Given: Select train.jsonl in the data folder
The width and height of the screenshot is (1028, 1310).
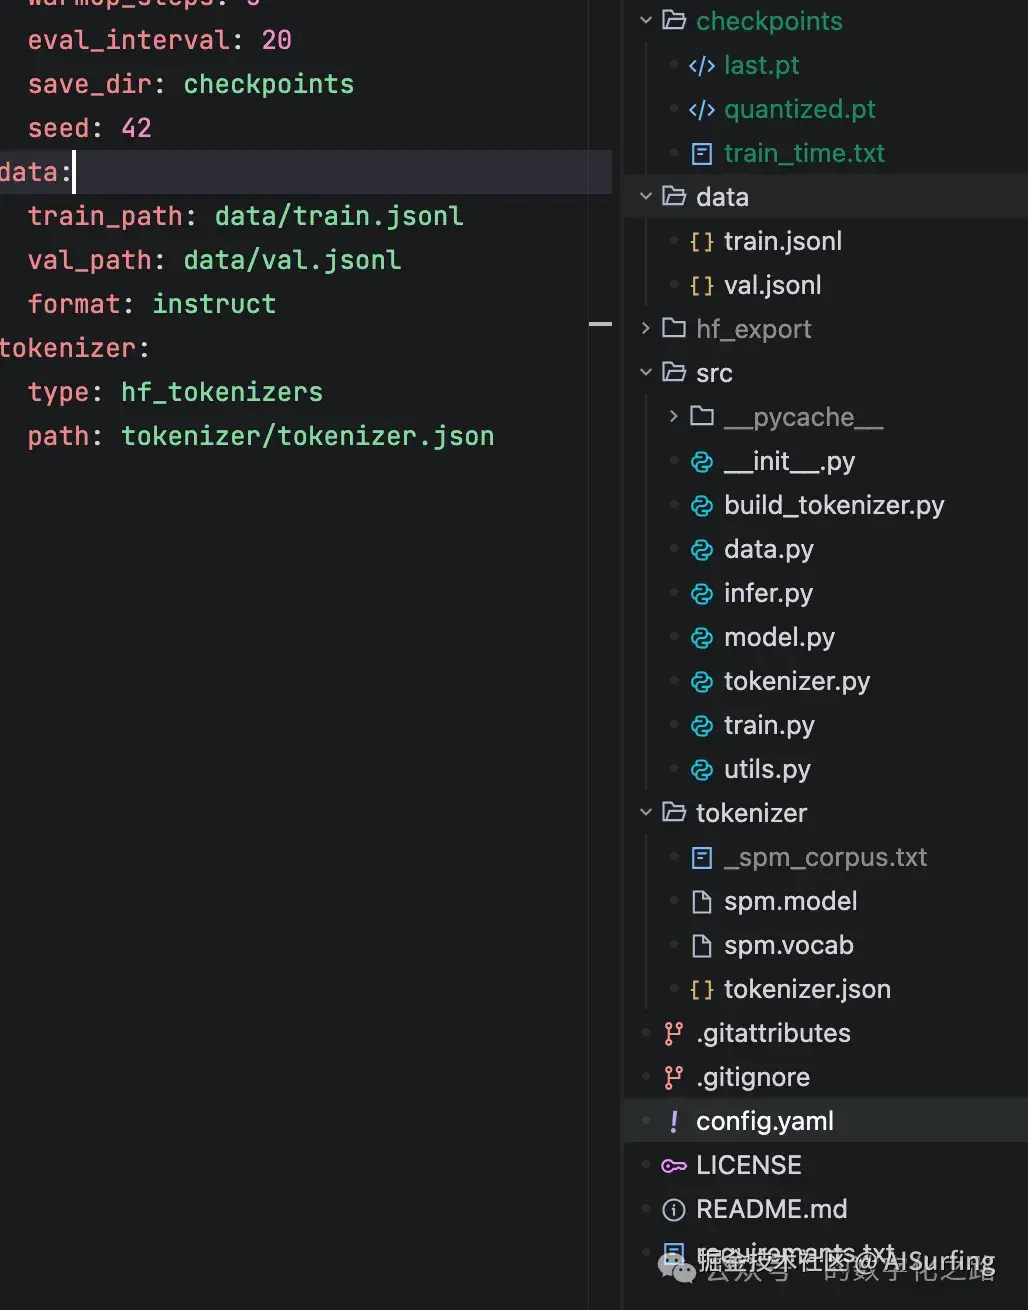Looking at the screenshot, I should pos(783,241).
